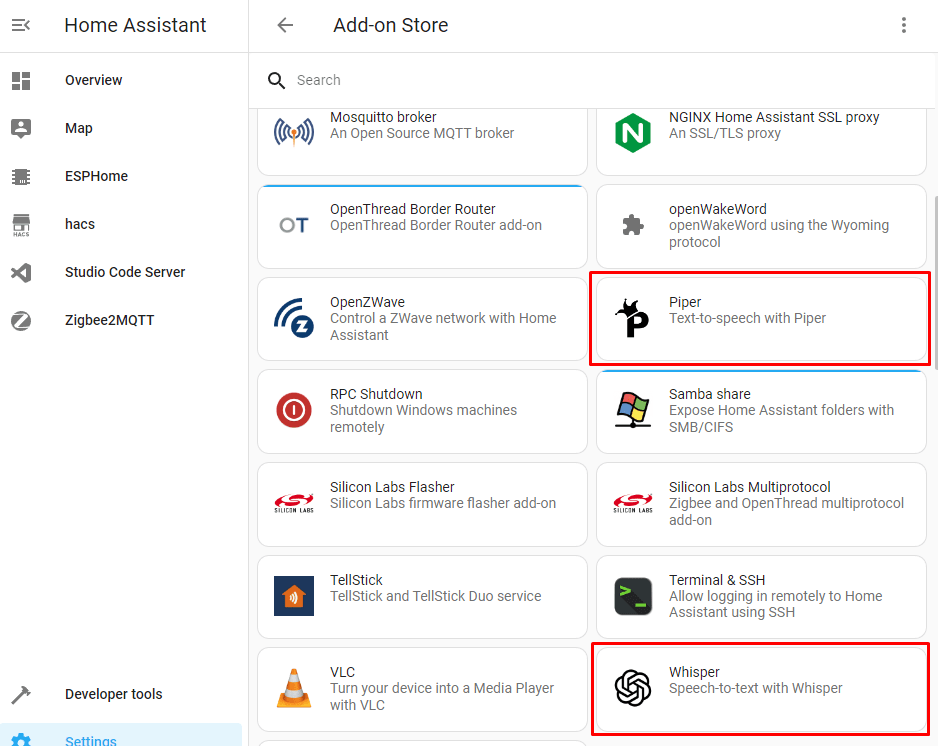This screenshot has width=938, height=746.
Task: Open the Terminal & SSH add-on title
Action: pos(717,580)
